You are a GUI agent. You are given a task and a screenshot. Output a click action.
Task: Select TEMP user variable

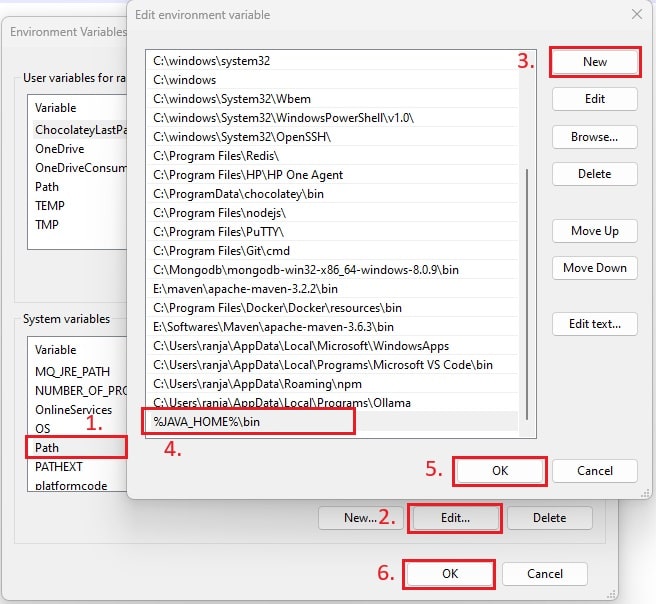[x=77, y=206]
